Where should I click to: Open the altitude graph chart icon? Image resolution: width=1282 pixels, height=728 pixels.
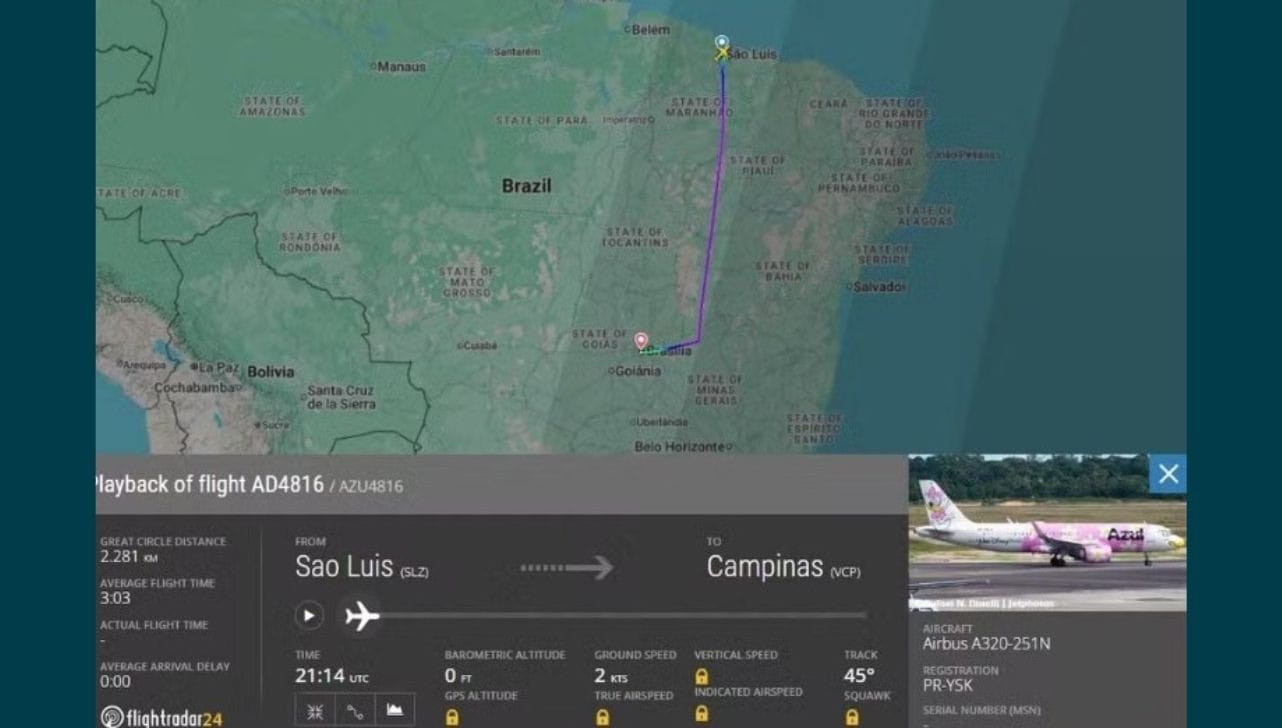coord(395,711)
